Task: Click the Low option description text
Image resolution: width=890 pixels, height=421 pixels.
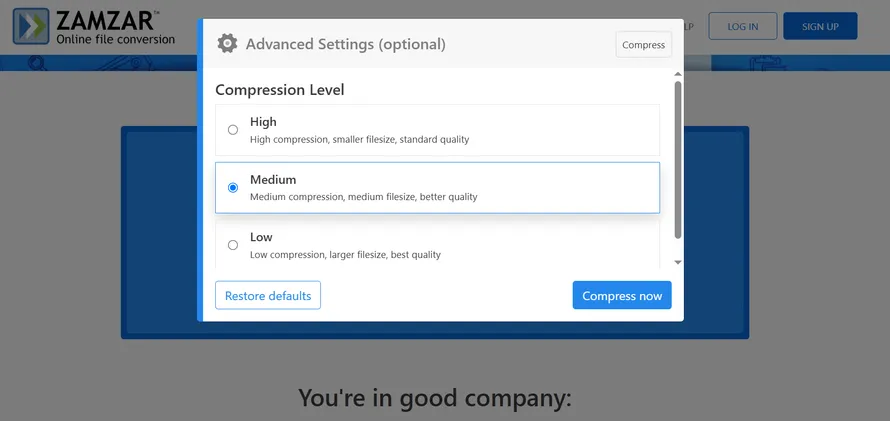Action: point(345,255)
